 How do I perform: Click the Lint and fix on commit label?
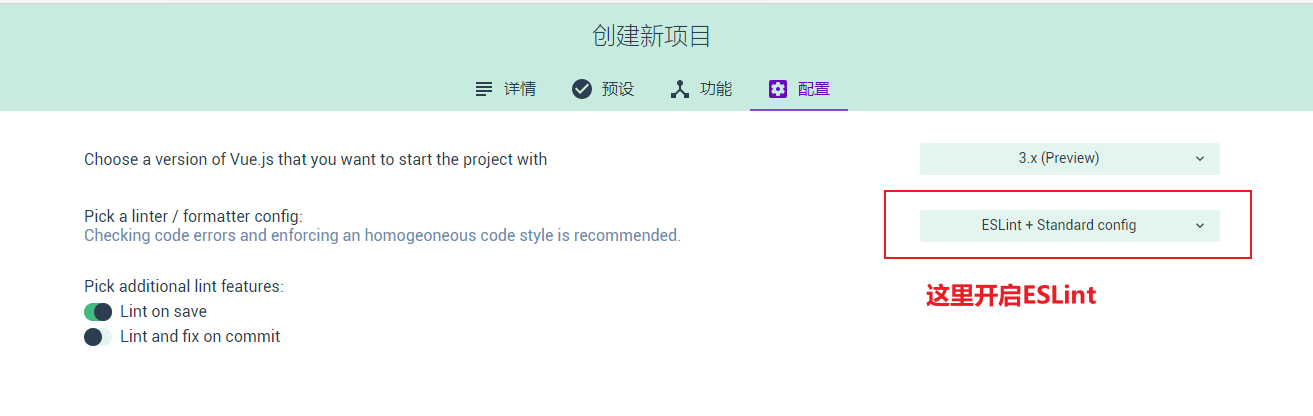click(x=200, y=337)
